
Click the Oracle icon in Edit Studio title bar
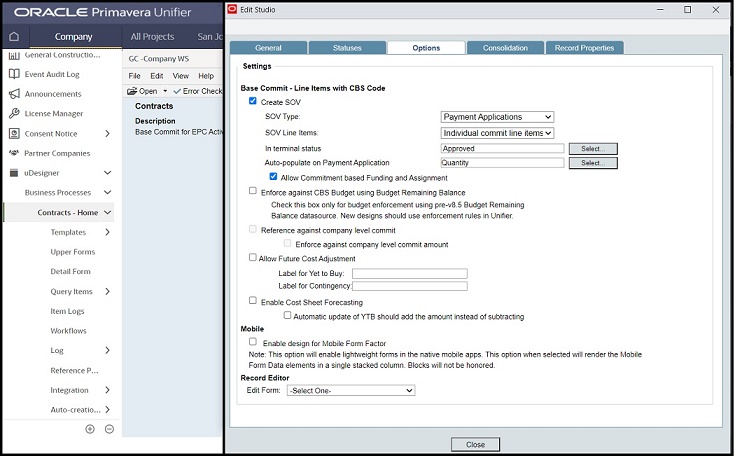pyautogui.click(x=232, y=9)
